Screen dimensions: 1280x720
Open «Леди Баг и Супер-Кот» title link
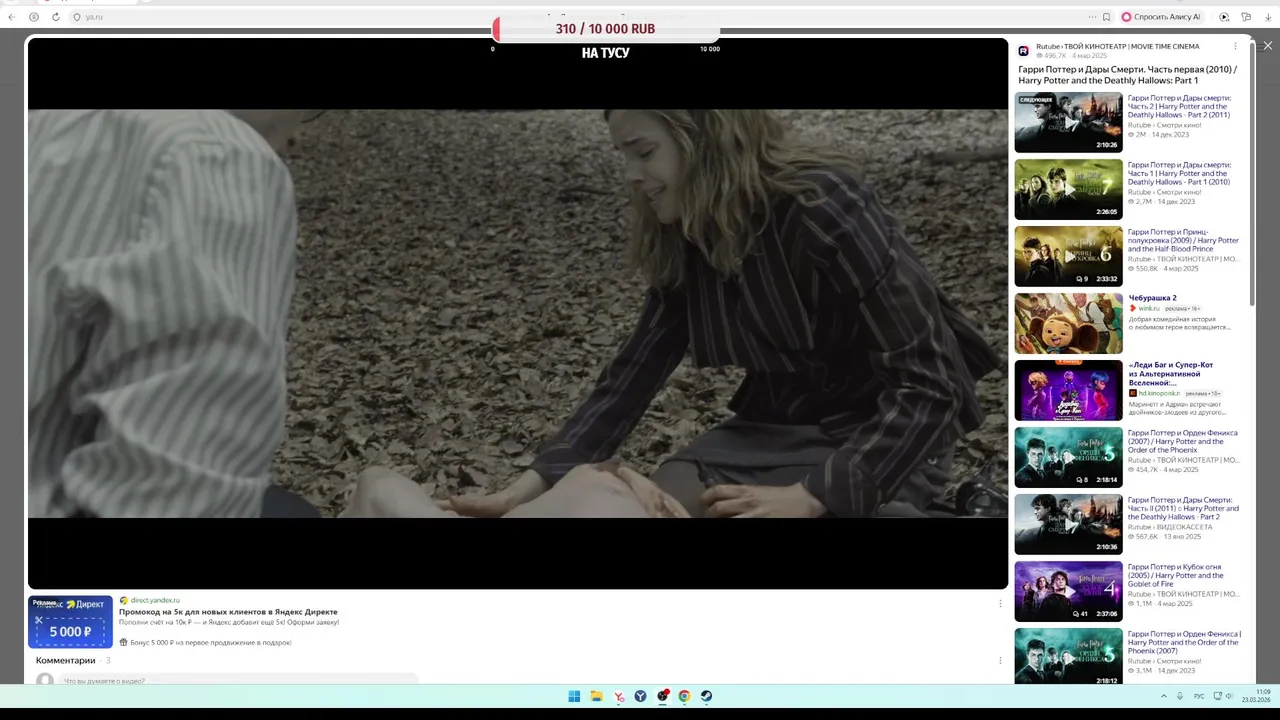click(1171, 374)
